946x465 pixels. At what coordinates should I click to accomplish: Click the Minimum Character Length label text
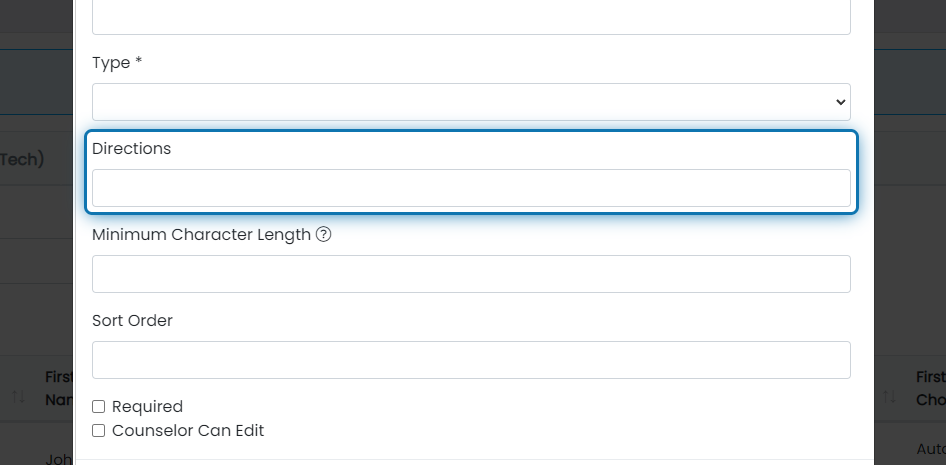(x=202, y=235)
